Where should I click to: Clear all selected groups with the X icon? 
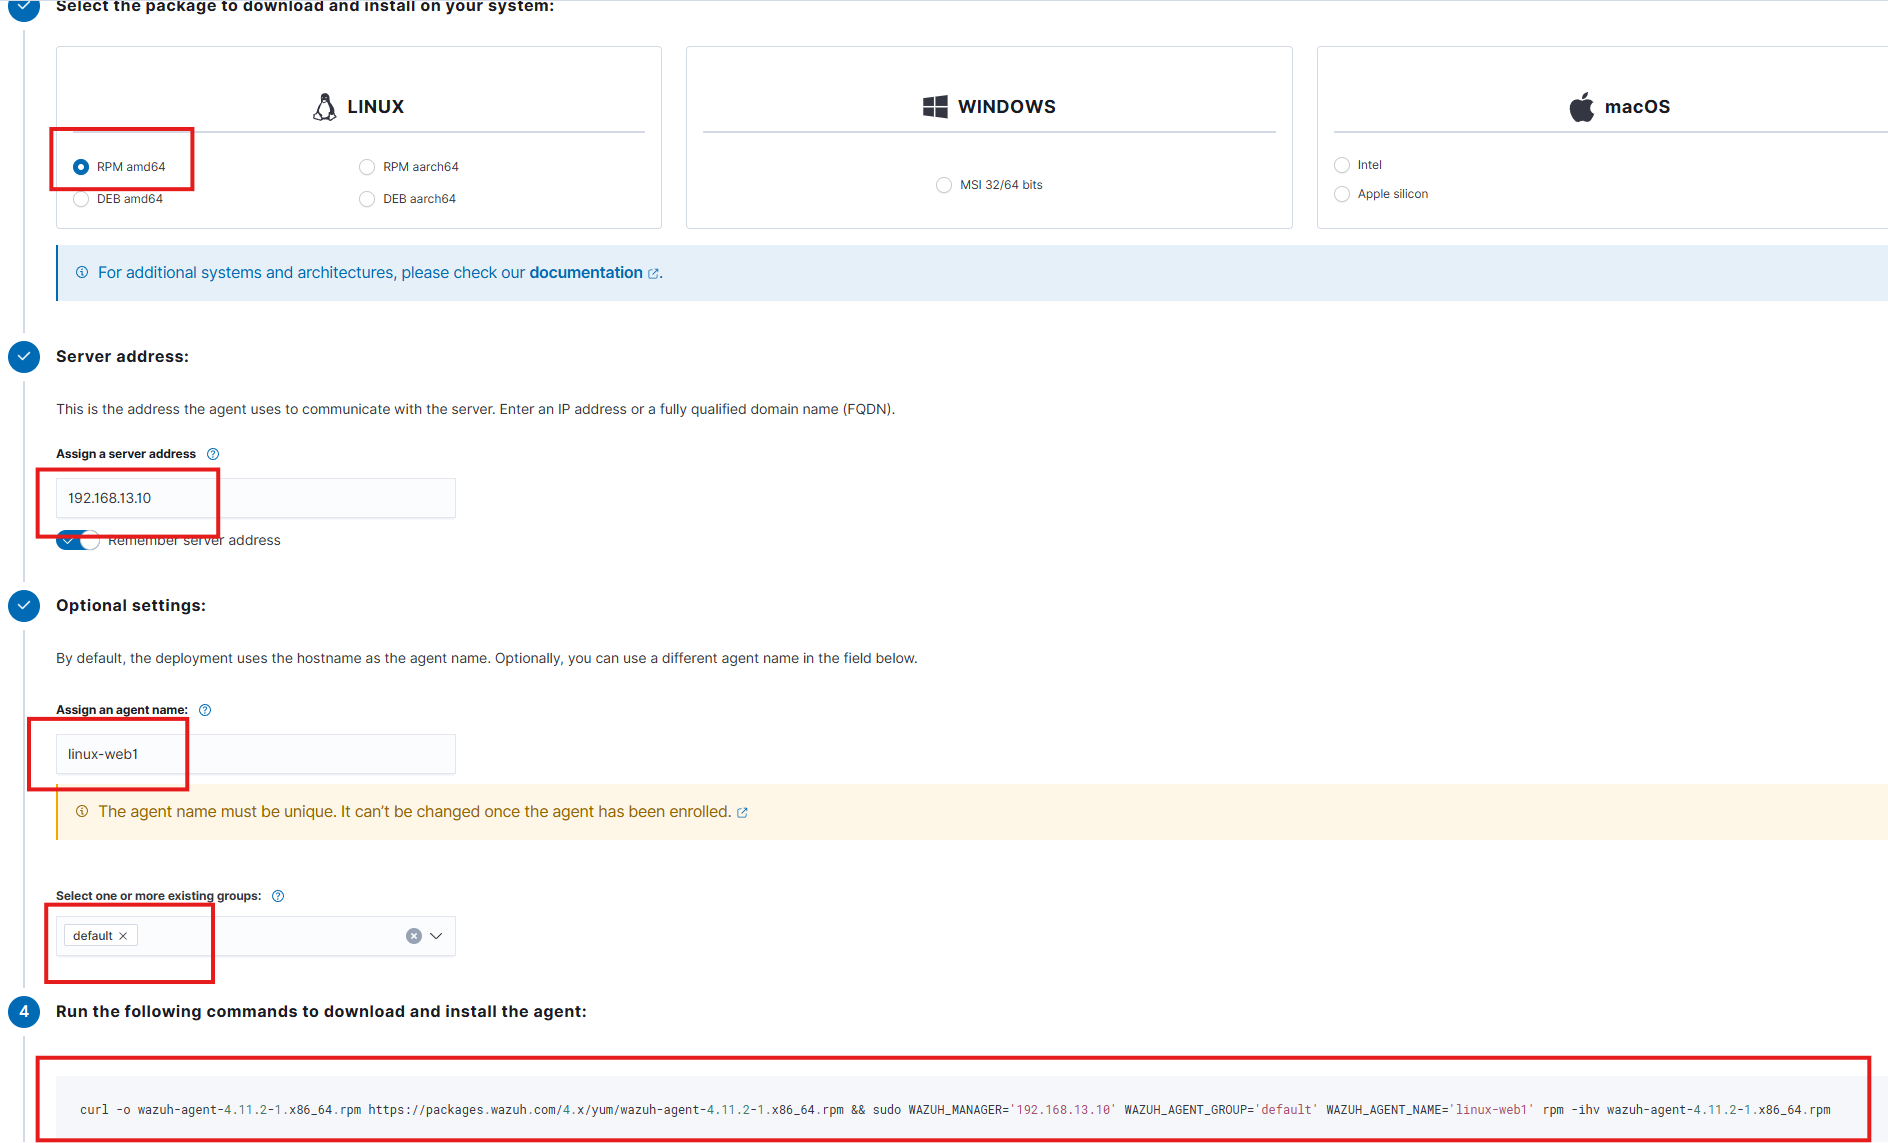414,936
